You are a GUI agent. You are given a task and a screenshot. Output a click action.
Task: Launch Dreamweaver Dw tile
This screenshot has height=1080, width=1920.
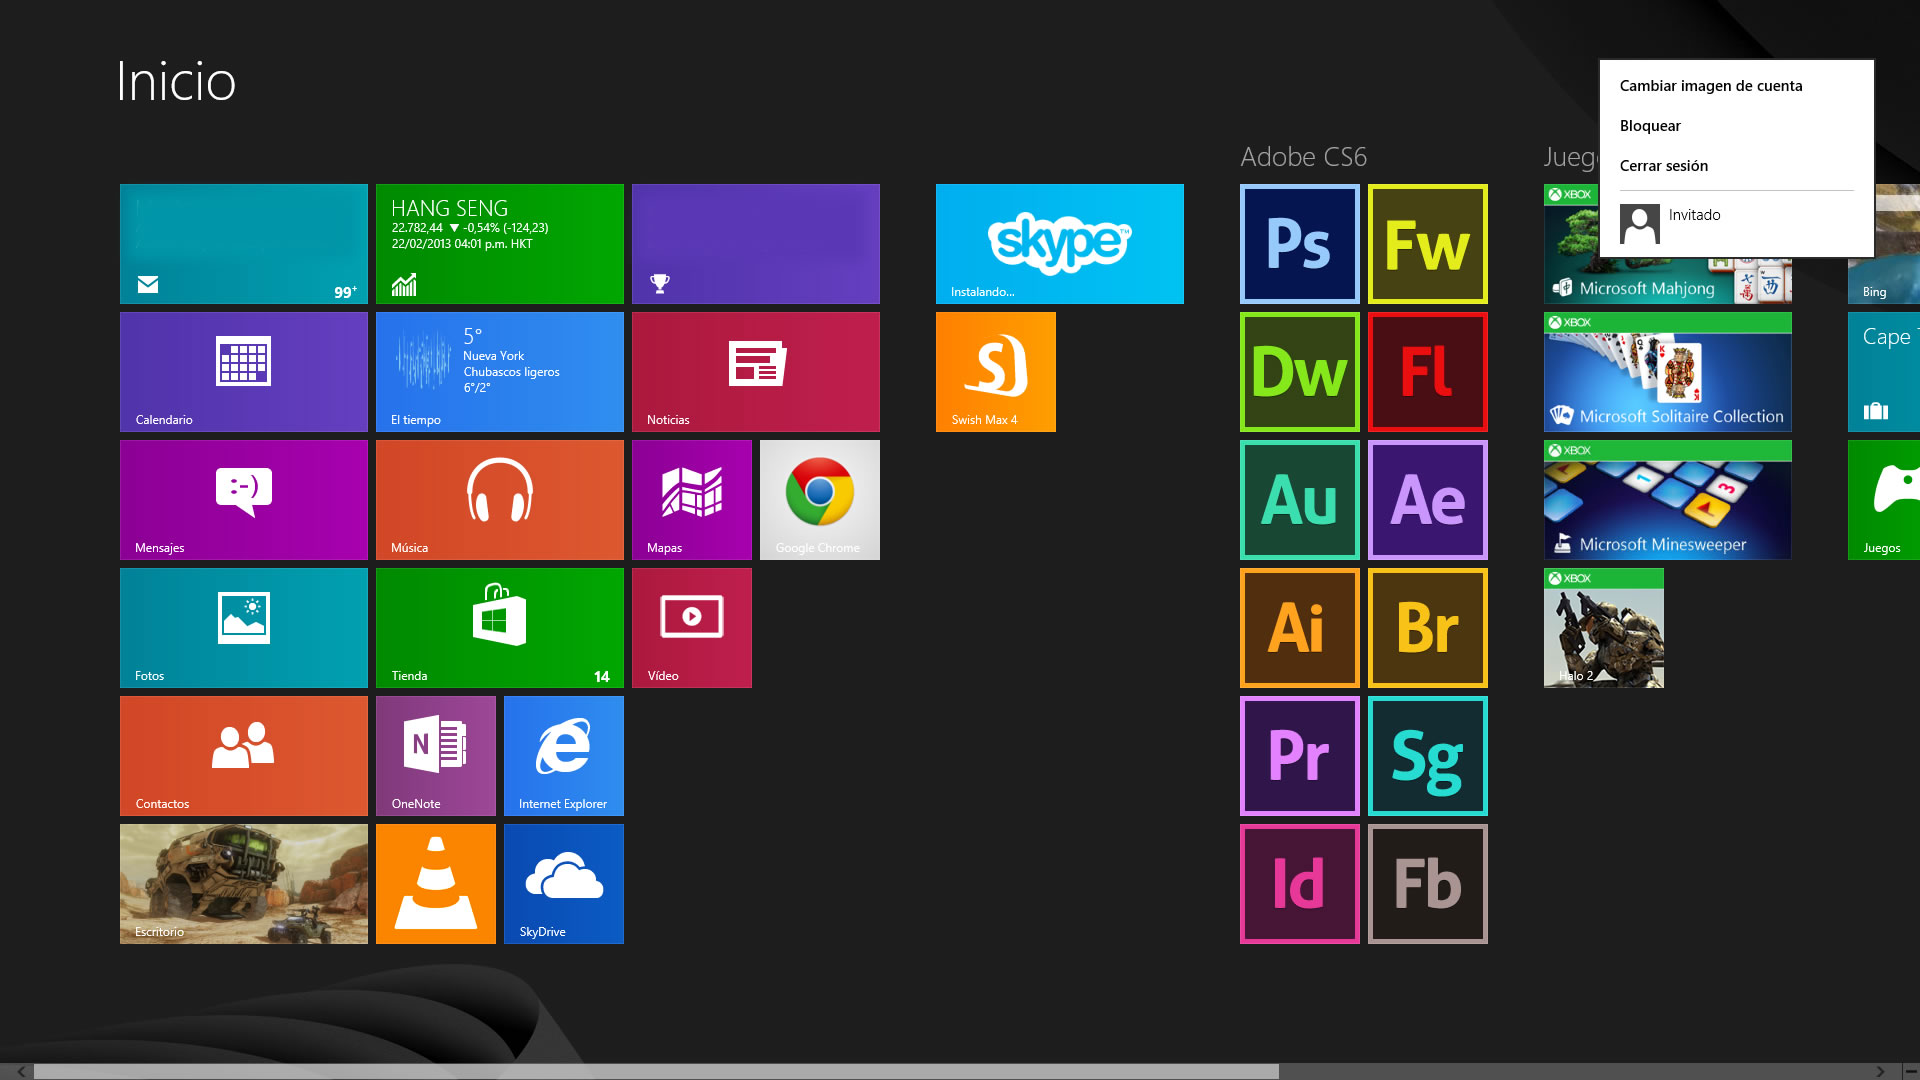1300,372
